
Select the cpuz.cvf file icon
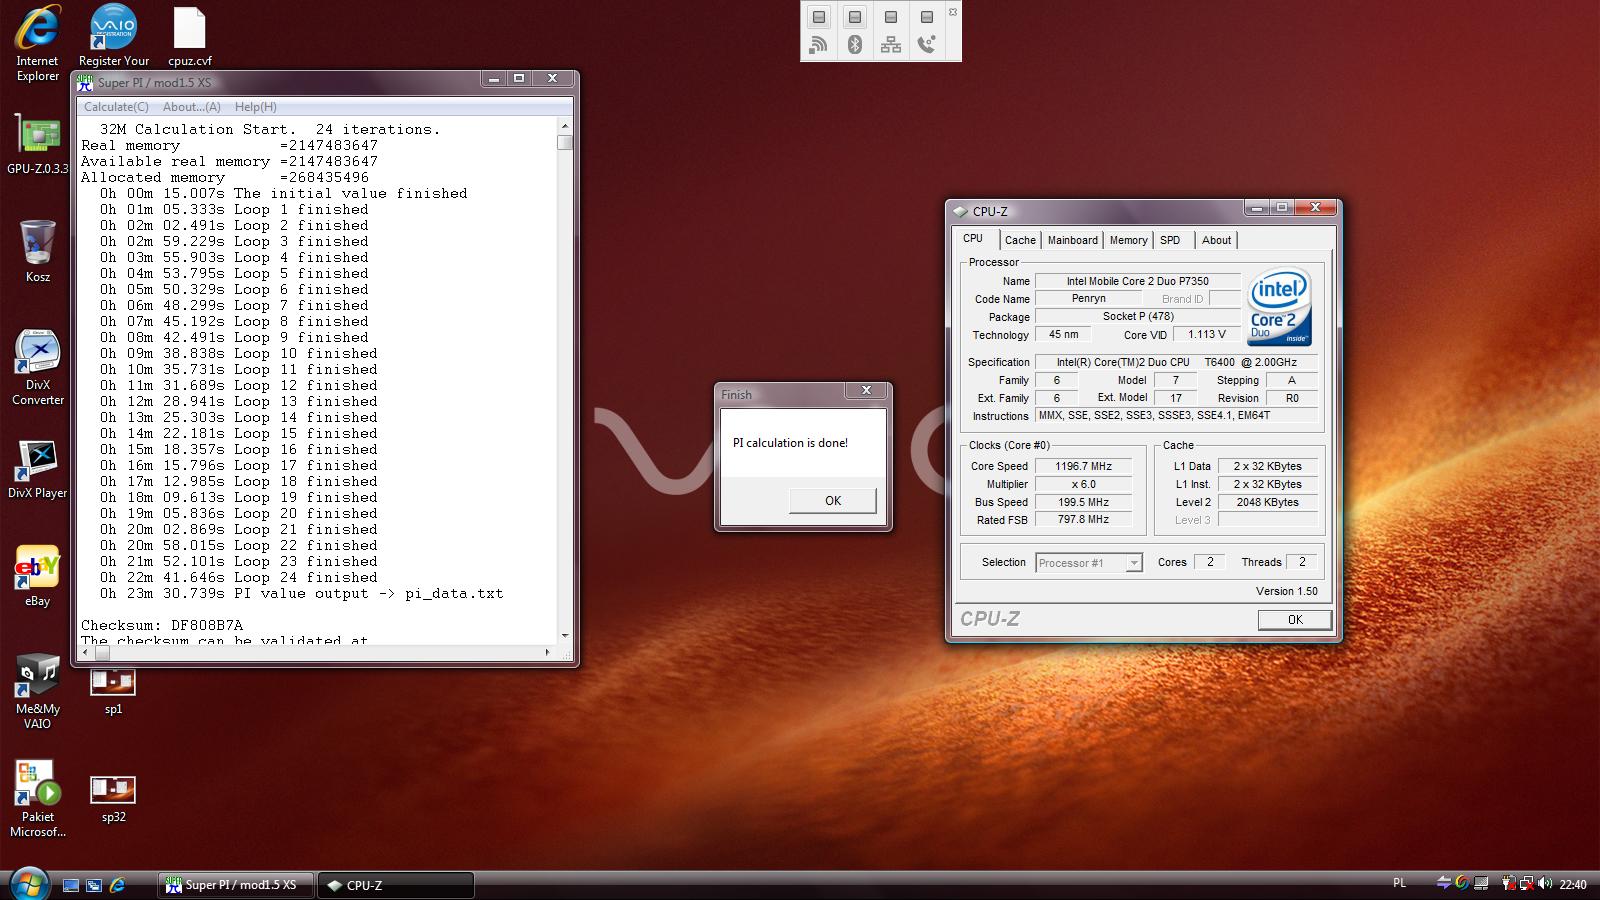(189, 36)
